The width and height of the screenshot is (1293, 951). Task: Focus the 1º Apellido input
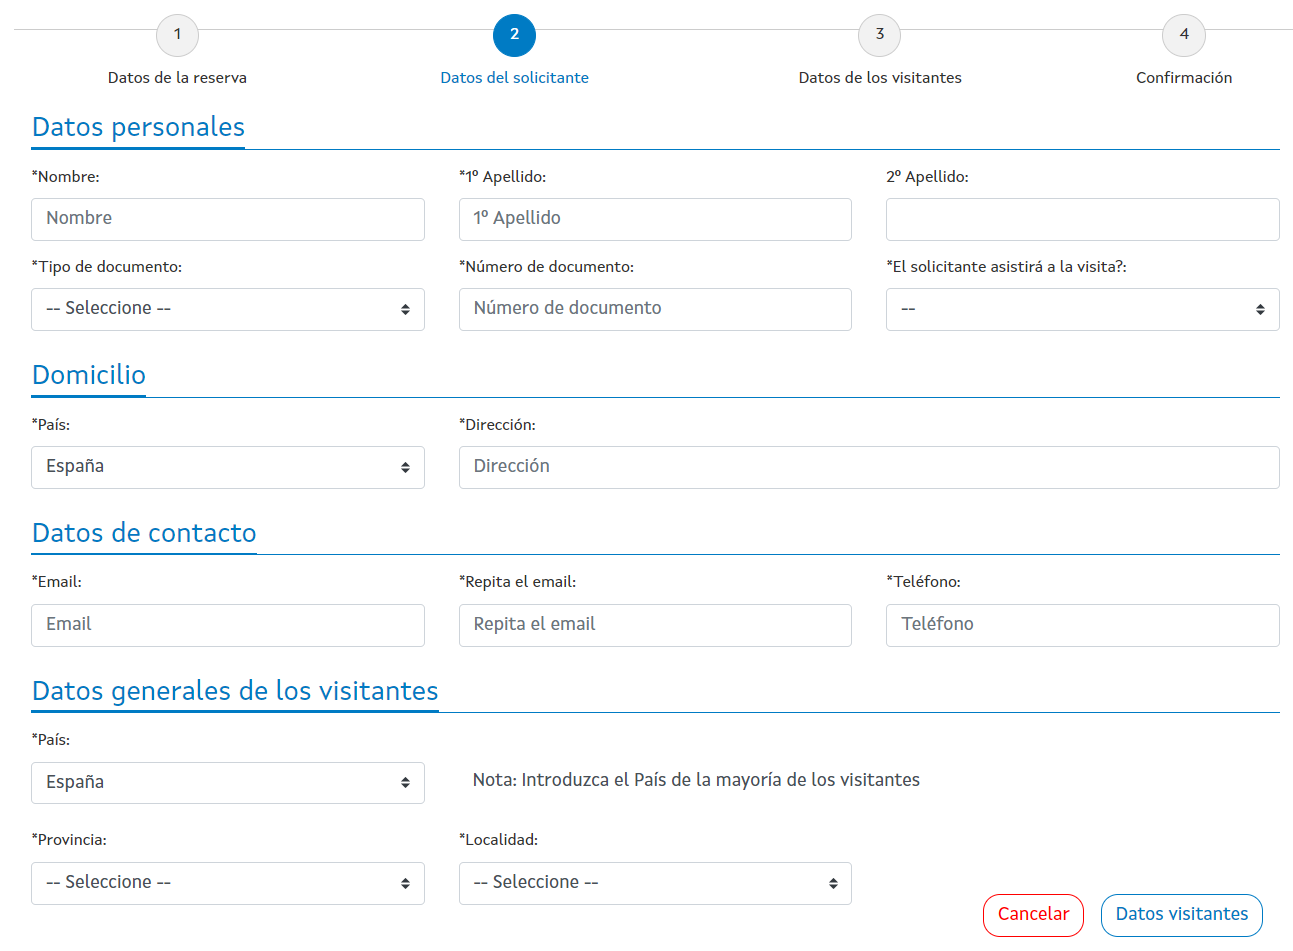pos(655,219)
